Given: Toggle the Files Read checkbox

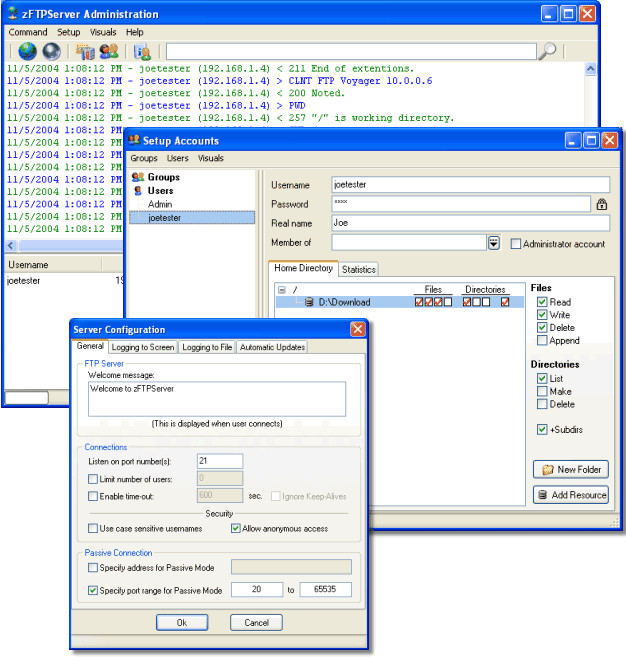Looking at the screenshot, I should pos(542,302).
